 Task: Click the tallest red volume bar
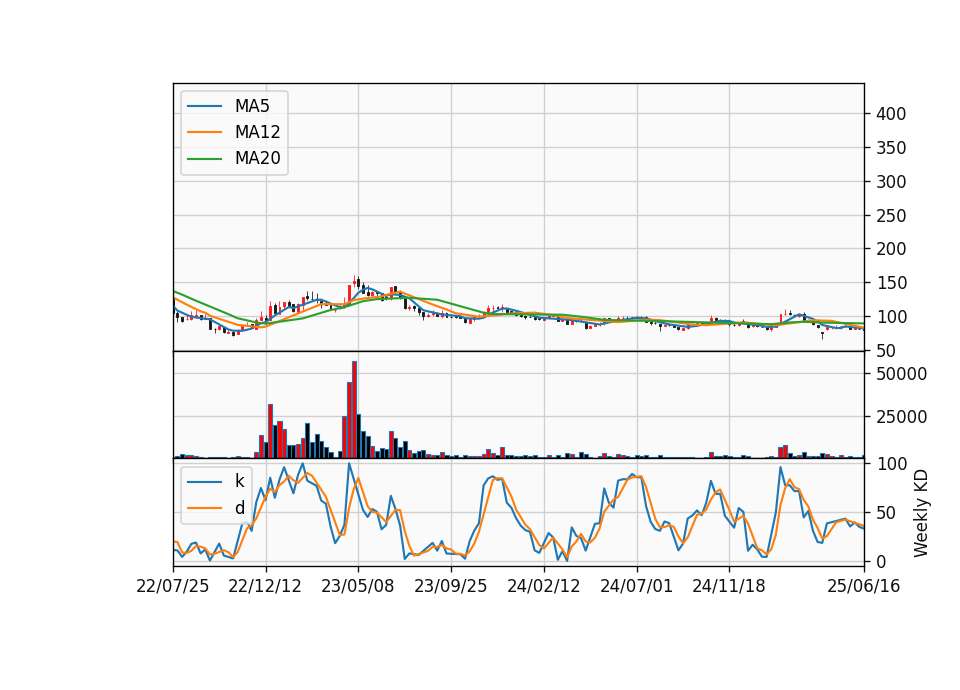point(354,410)
